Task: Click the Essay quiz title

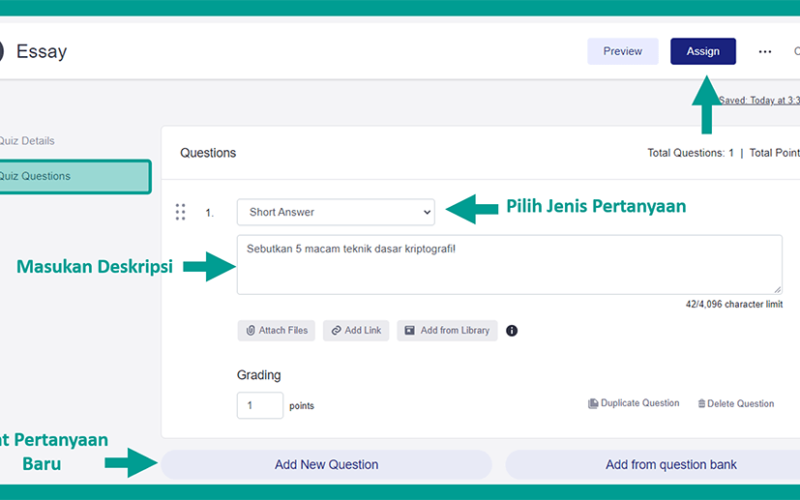Action: click(41, 52)
